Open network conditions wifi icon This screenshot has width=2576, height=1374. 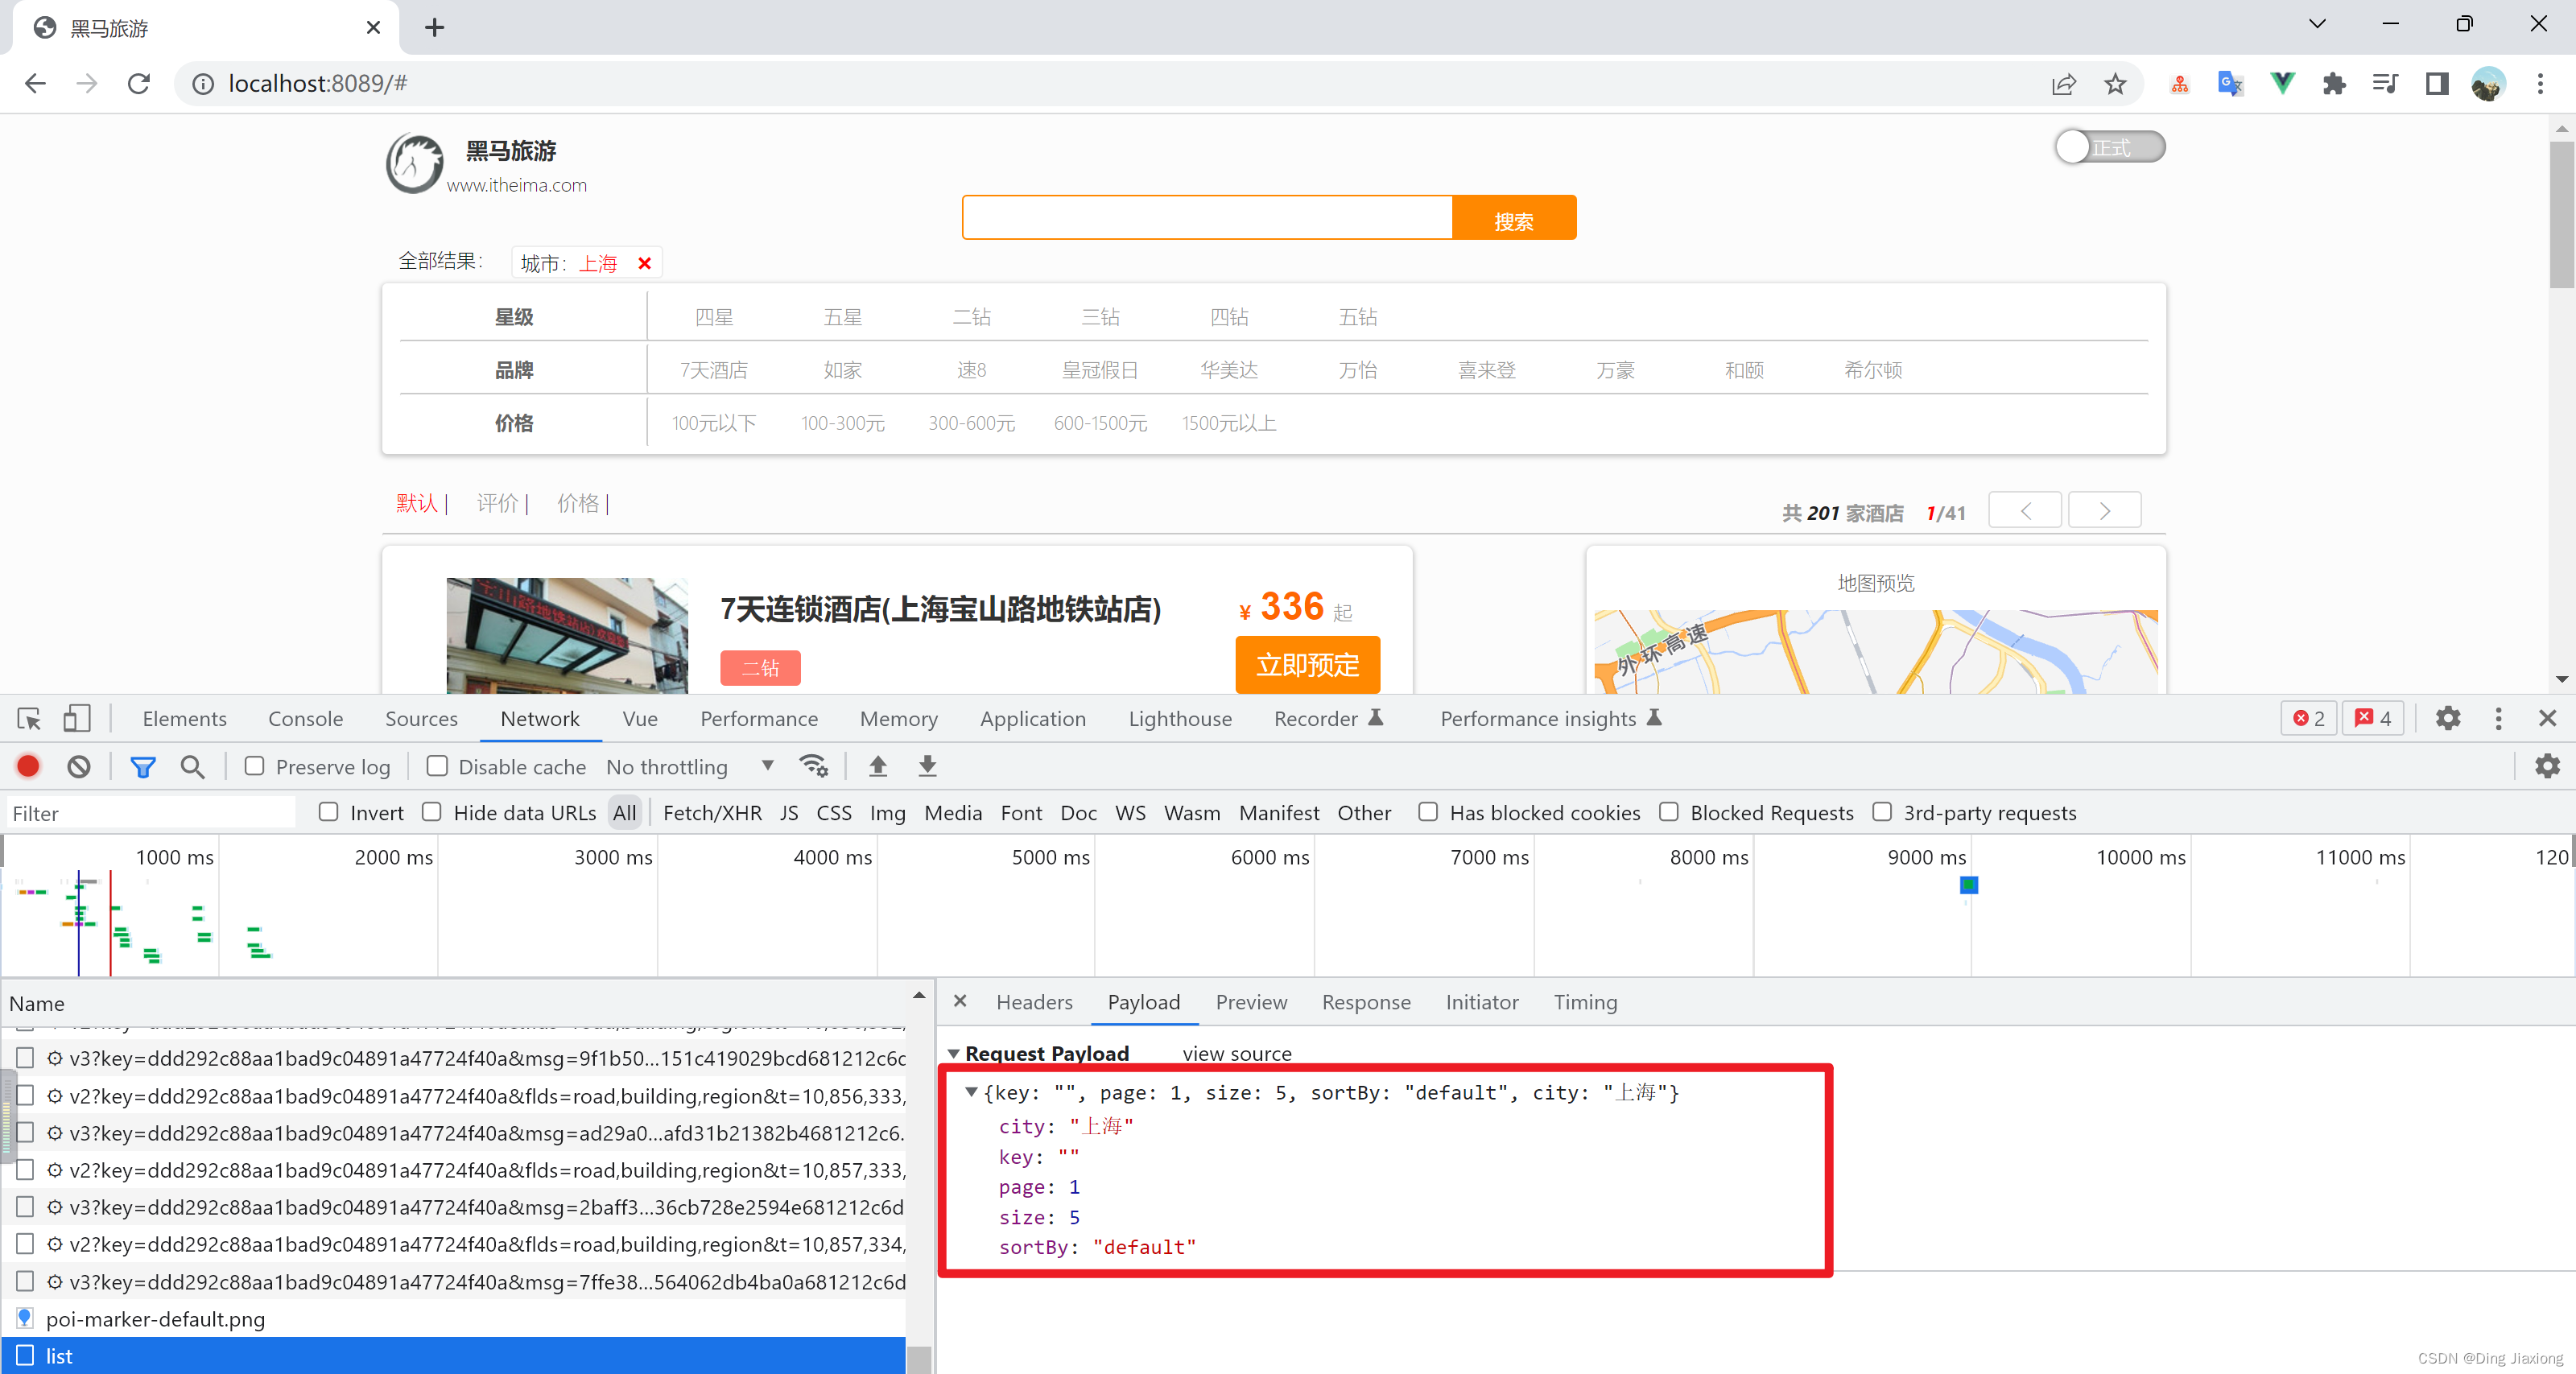point(814,766)
